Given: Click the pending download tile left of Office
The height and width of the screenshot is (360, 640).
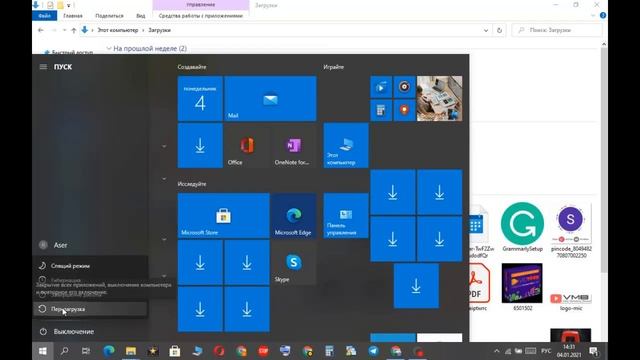Looking at the screenshot, I should click(x=200, y=146).
